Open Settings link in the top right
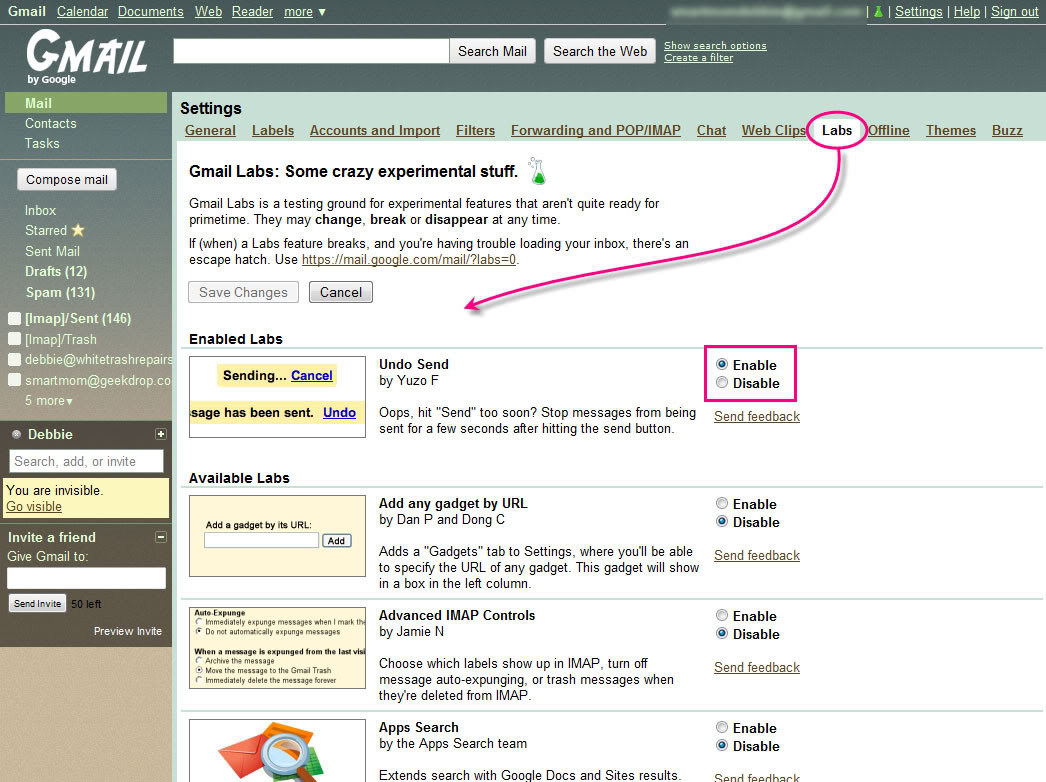The width and height of the screenshot is (1046, 782). [919, 11]
